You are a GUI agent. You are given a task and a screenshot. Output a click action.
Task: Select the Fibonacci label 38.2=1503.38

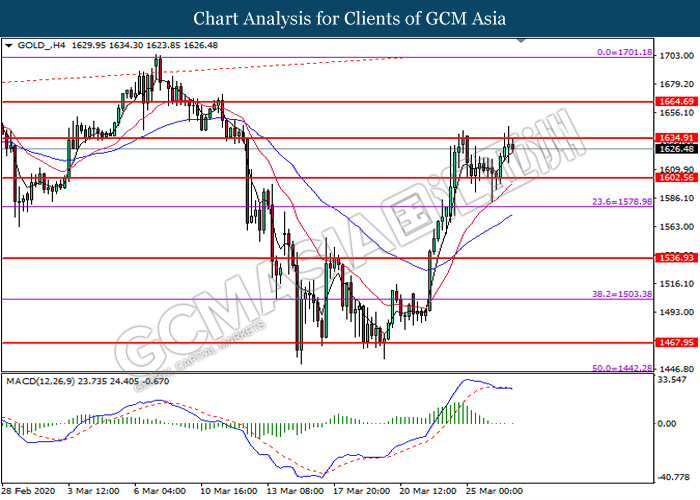click(622, 294)
